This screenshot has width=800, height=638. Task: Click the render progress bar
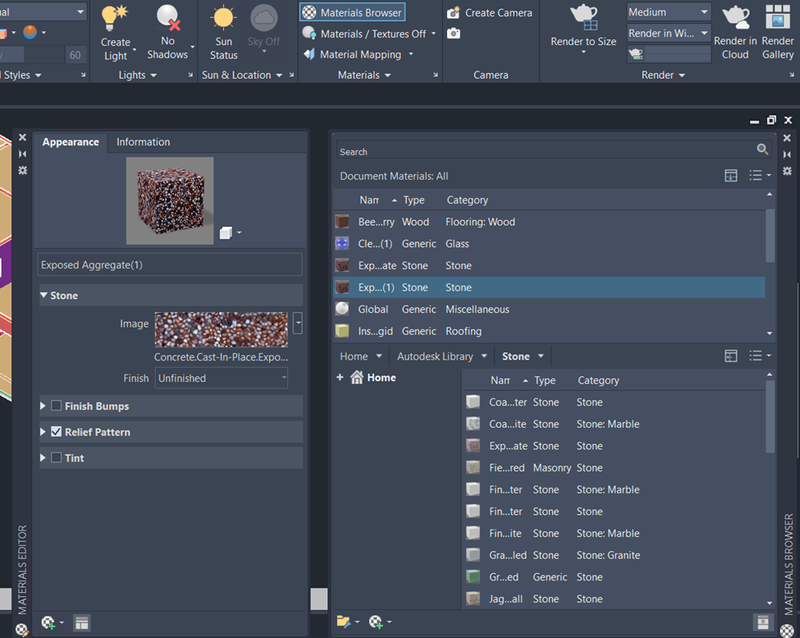678,54
